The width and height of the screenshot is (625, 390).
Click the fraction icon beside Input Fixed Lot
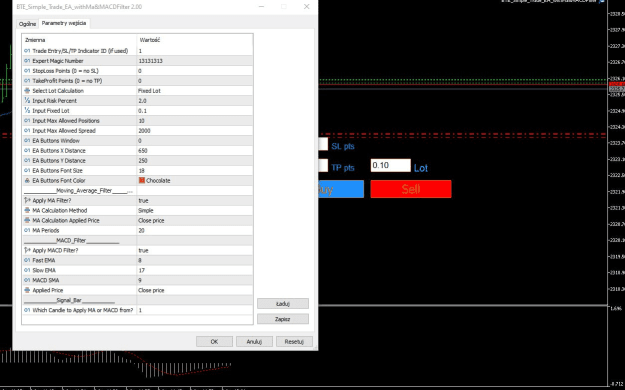27,110
